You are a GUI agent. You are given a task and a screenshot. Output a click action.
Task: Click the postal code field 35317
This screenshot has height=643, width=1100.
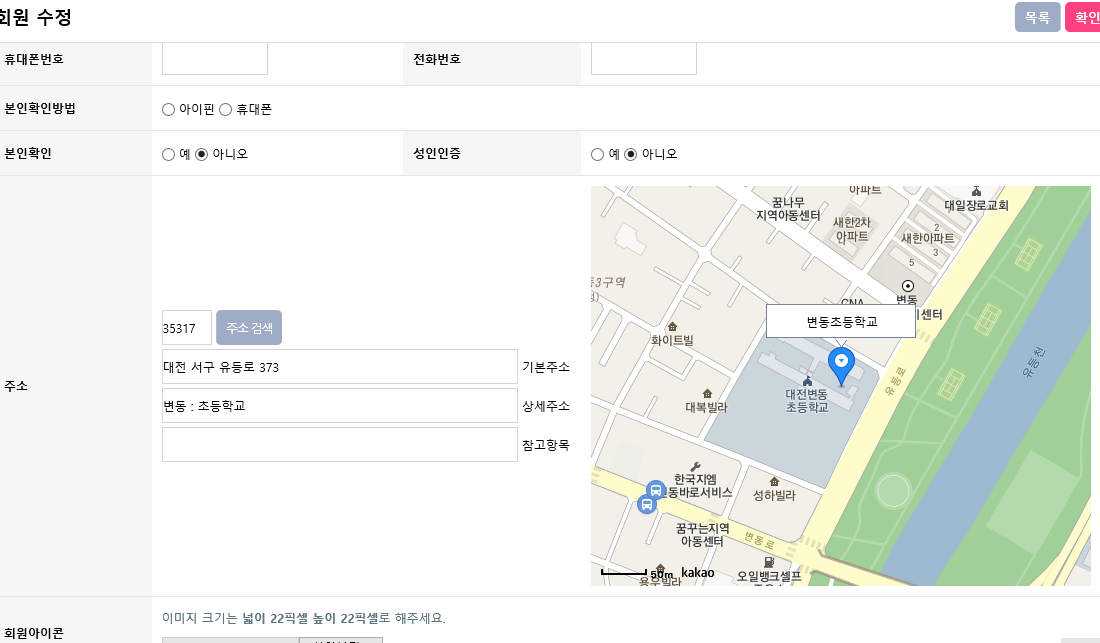click(187, 327)
